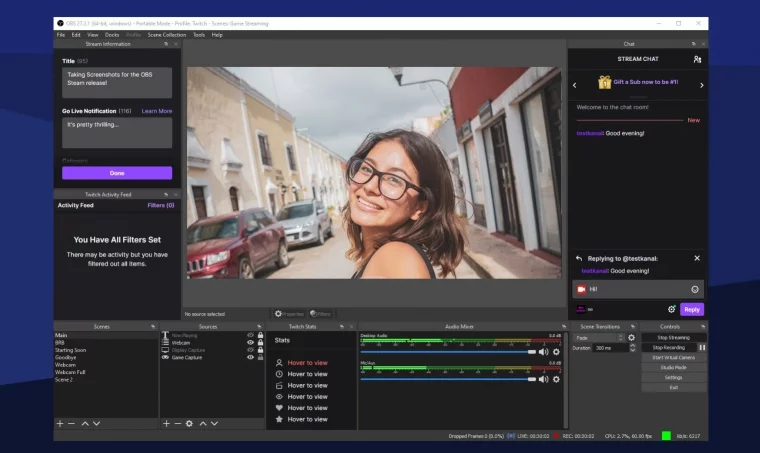Click the stream Title text field
This screenshot has height=453, width=760.
pos(117,83)
